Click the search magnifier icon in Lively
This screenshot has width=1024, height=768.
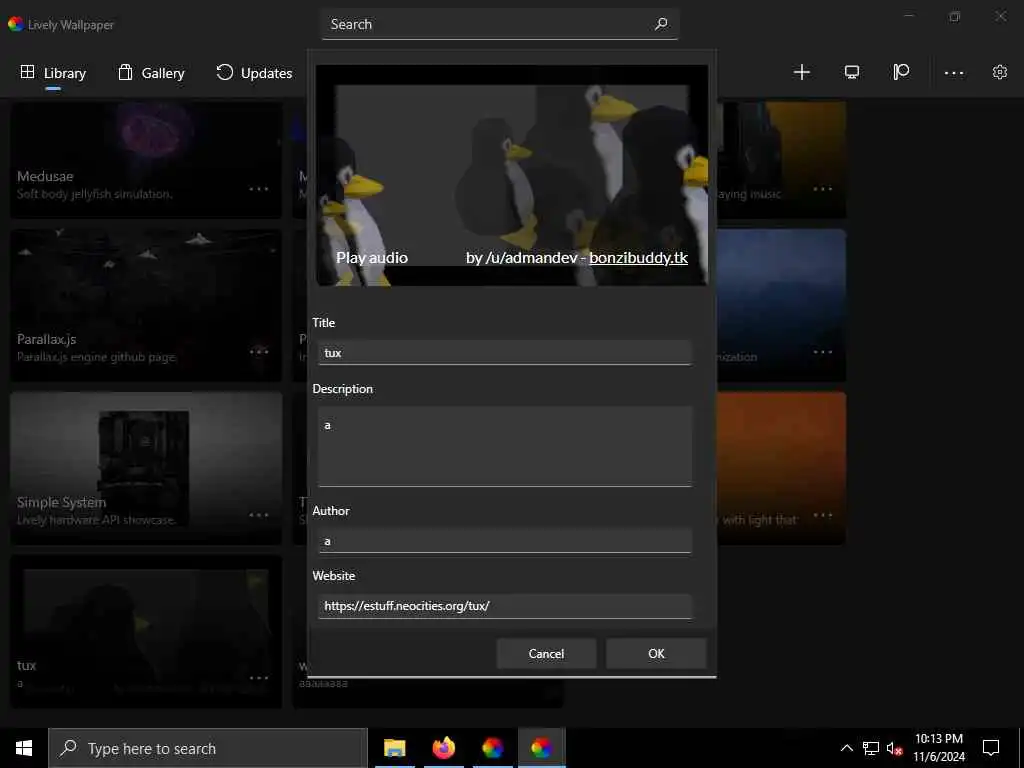point(661,24)
